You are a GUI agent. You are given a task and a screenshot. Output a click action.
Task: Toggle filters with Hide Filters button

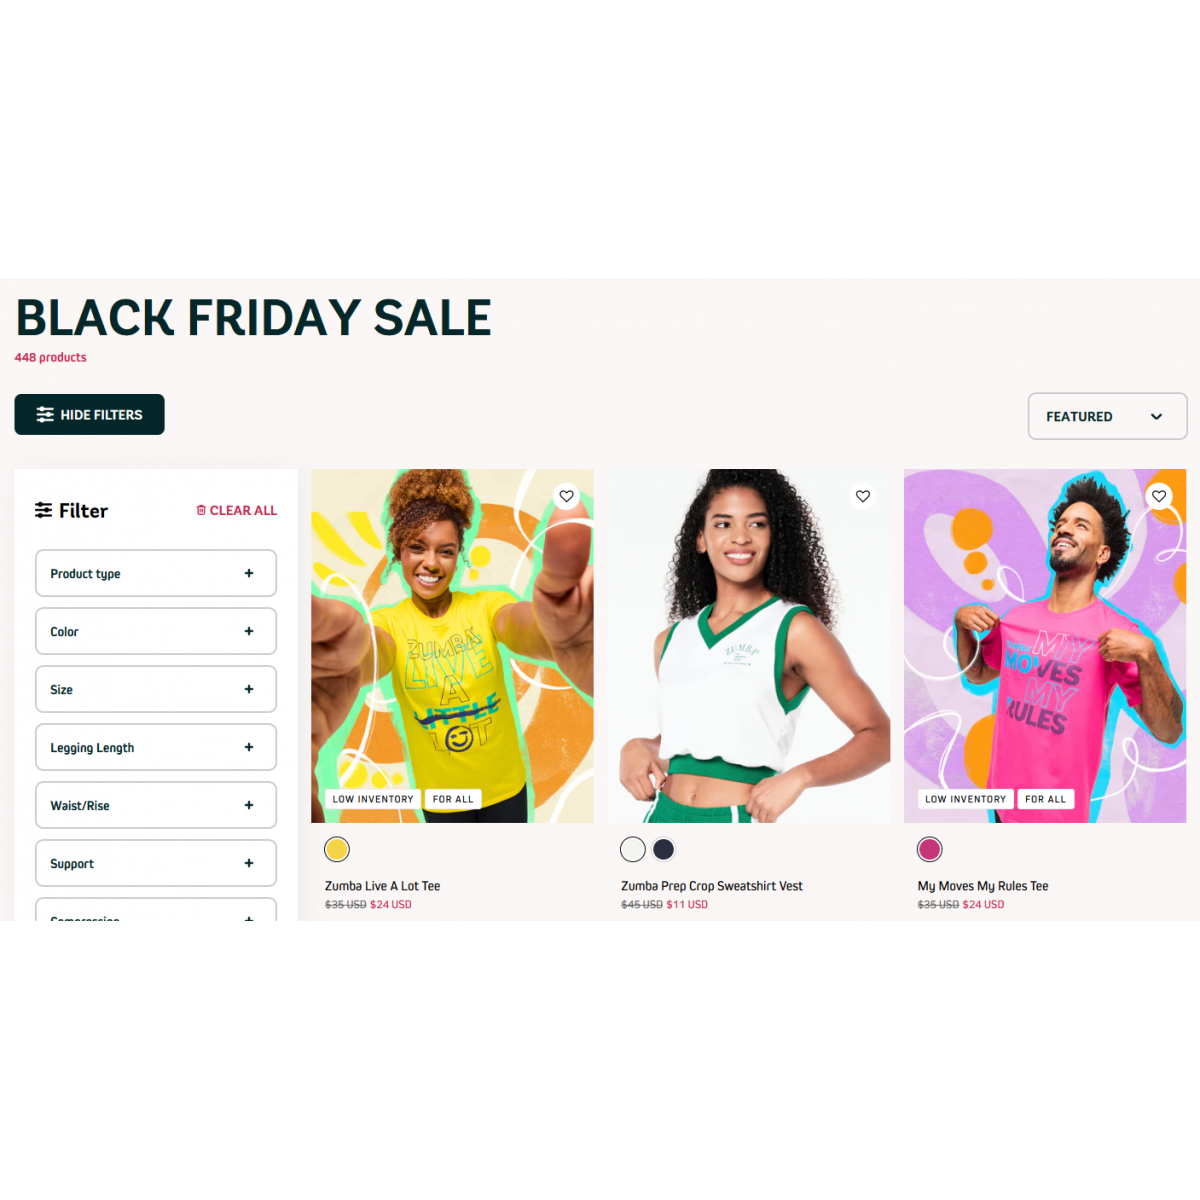(x=89, y=414)
